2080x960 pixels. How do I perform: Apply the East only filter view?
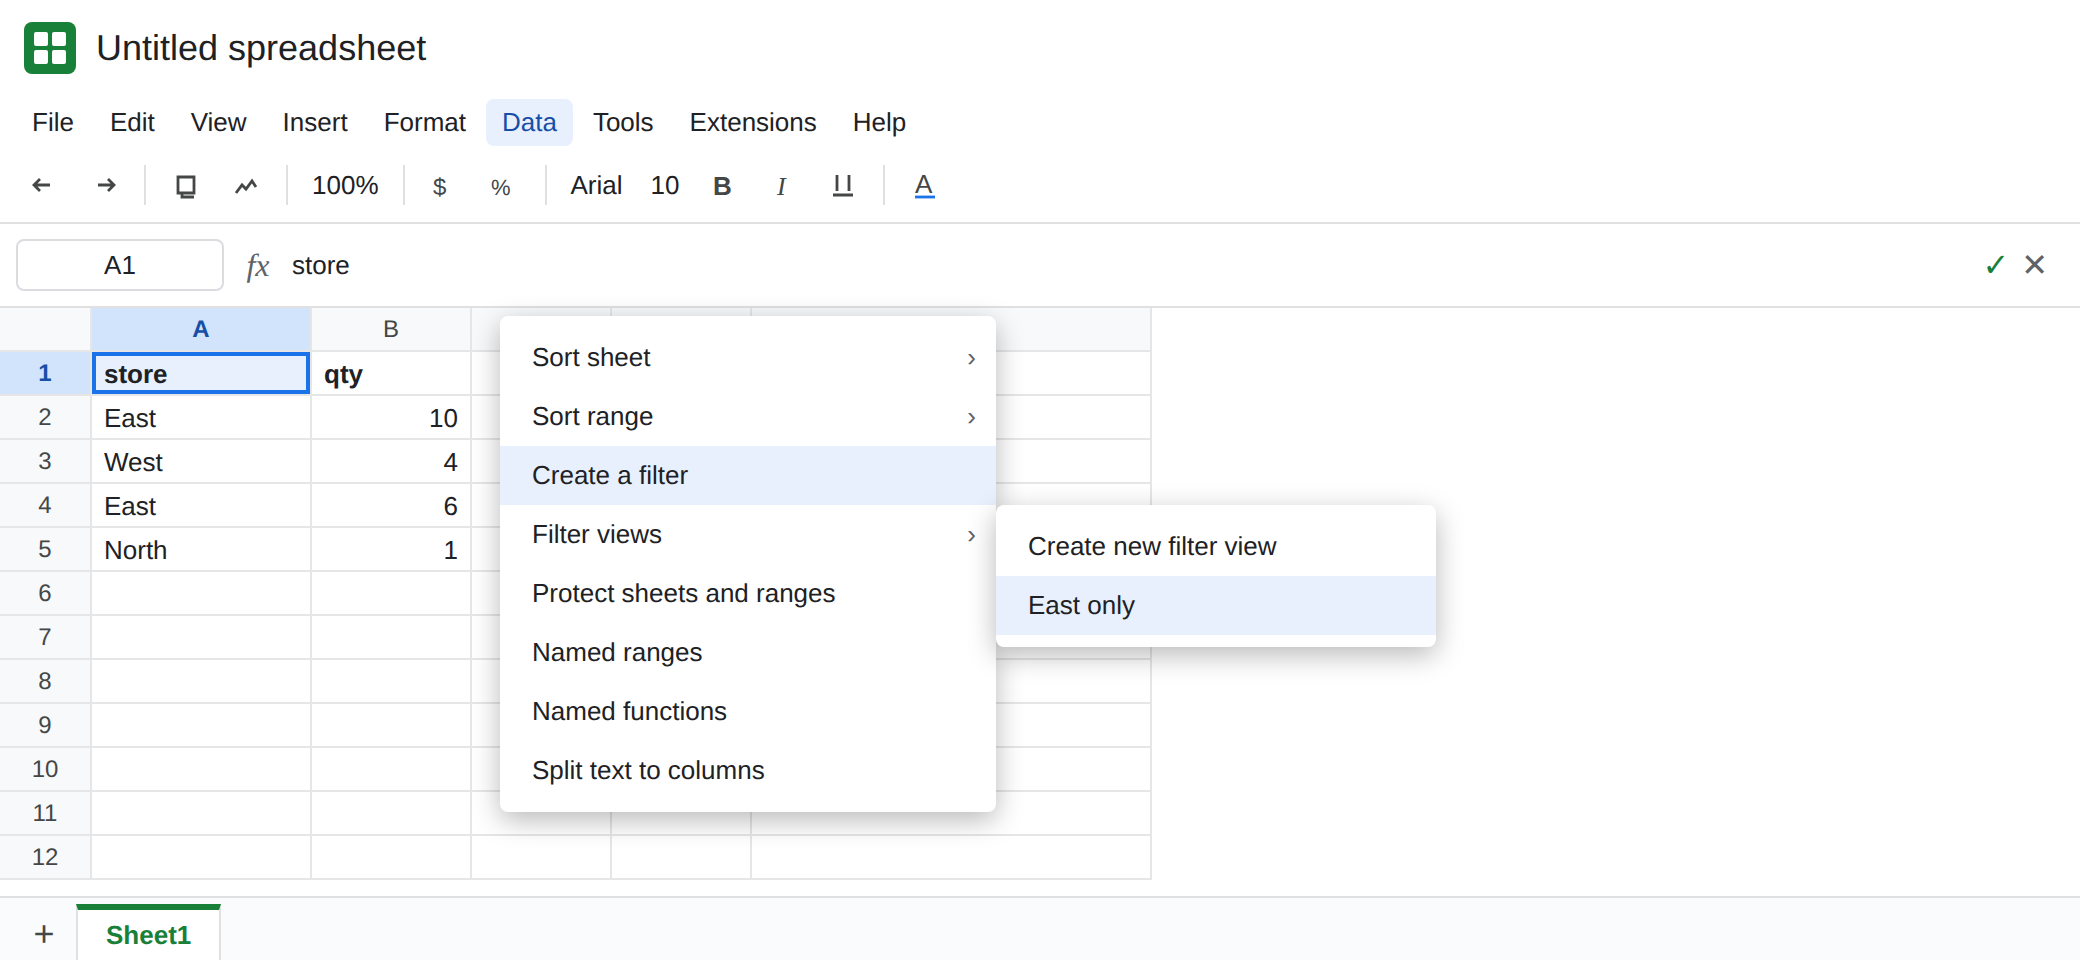[x=1216, y=606]
